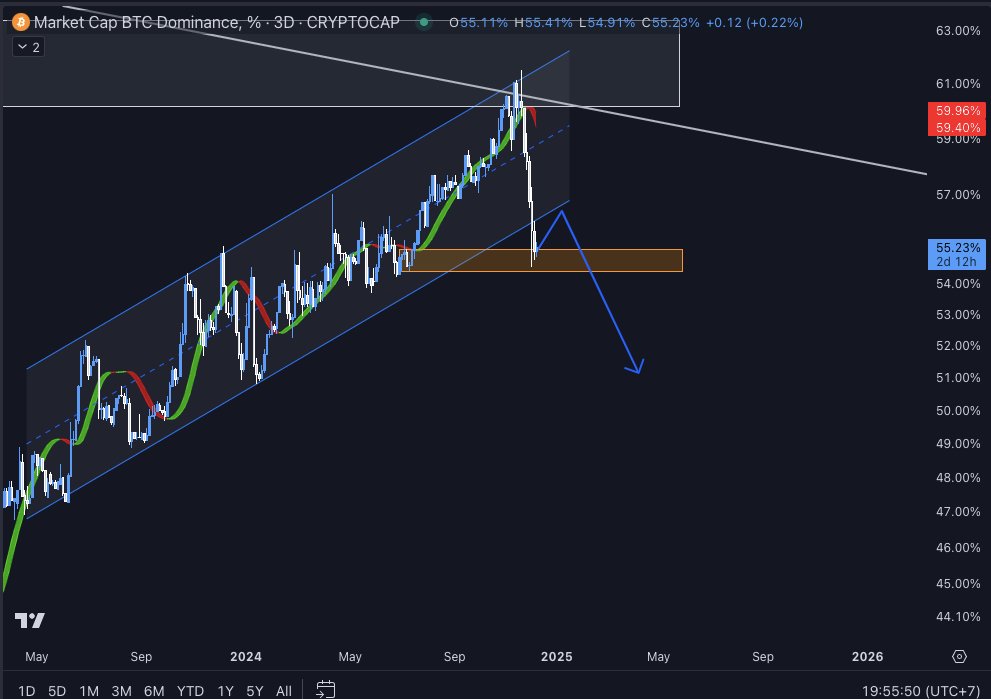Screen dimensions: 991x699
Task: Click the 2025 label on time axis
Action: (557, 657)
